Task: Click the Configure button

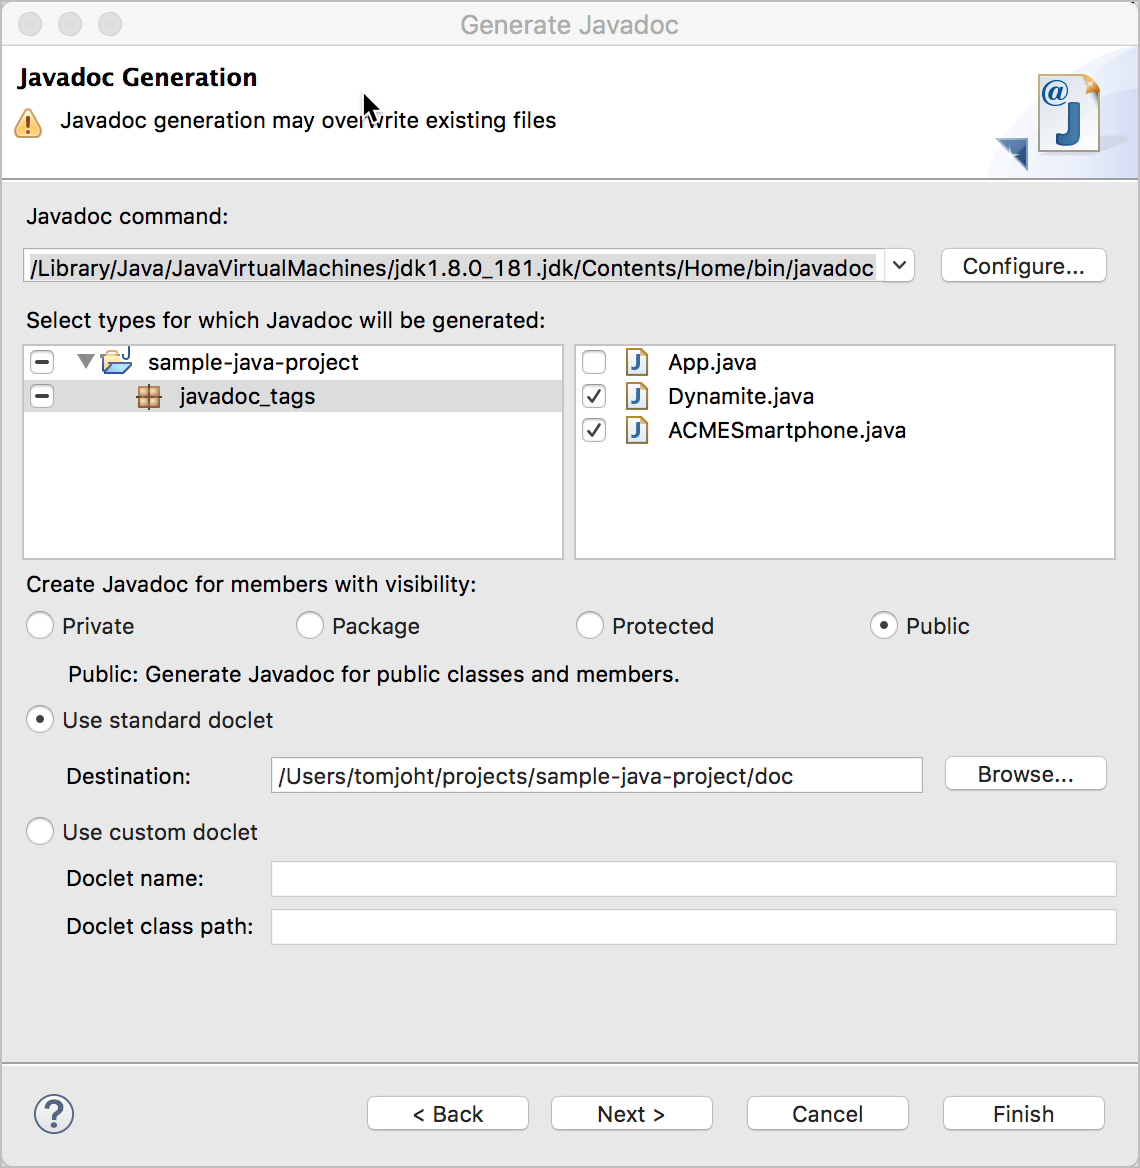Action: [1023, 265]
